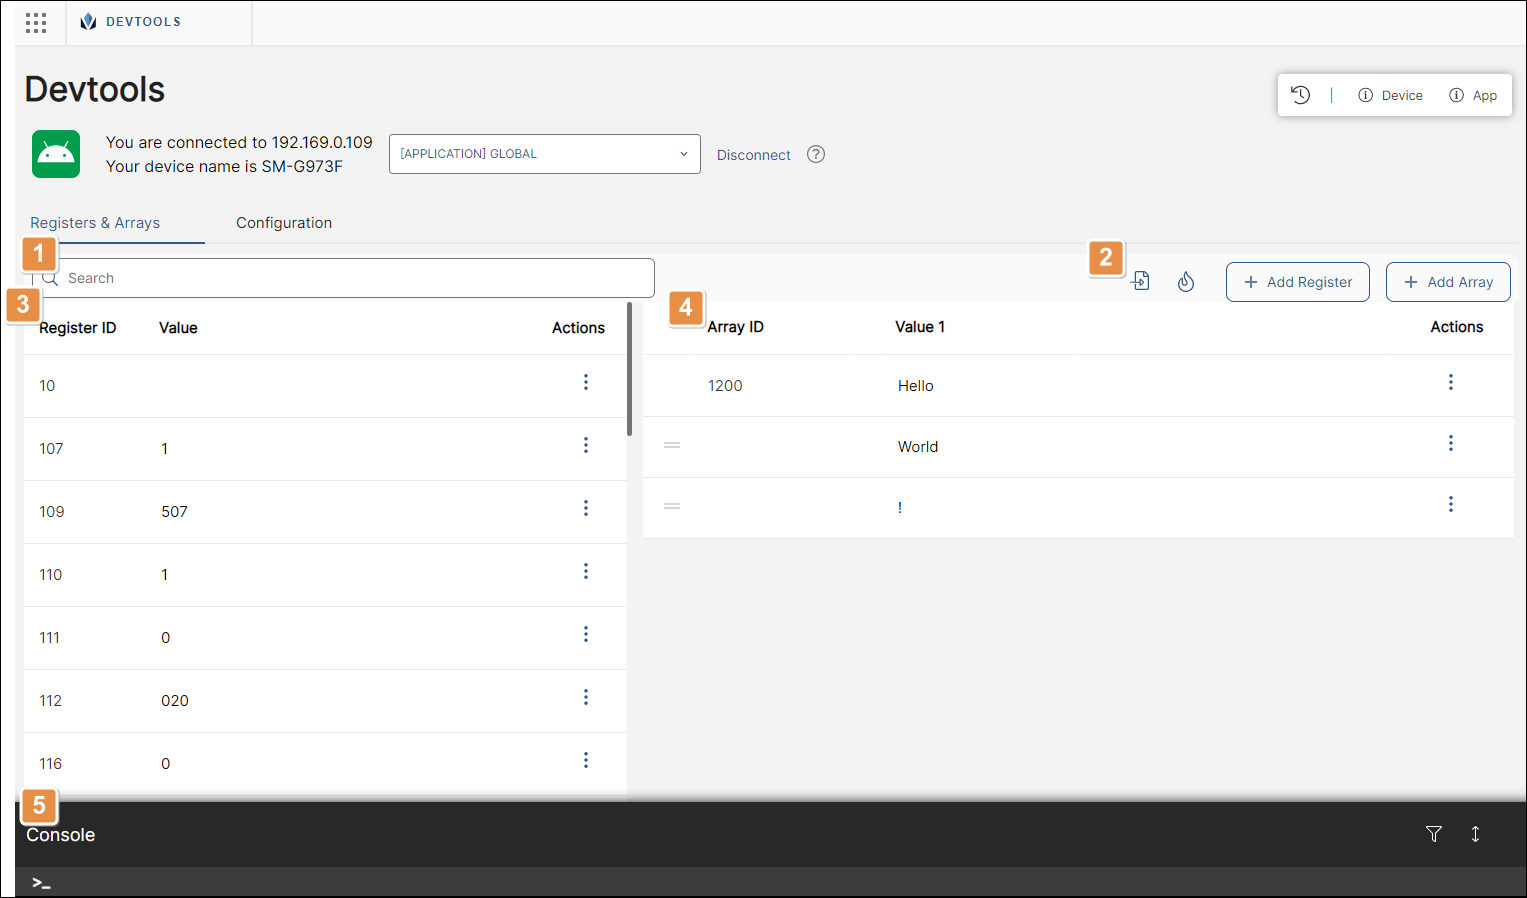Image resolution: width=1527 pixels, height=898 pixels.
Task: Click the register list scrollbar
Action: (629, 370)
